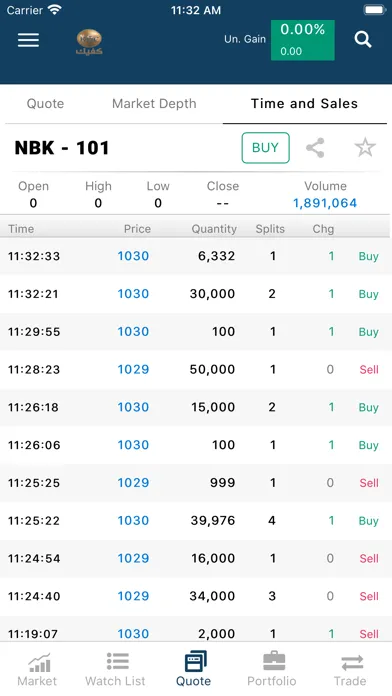392x696 pixels.
Task: Select the 11:32:33 trade row
Action: pyautogui.click(x=196, y=256)
